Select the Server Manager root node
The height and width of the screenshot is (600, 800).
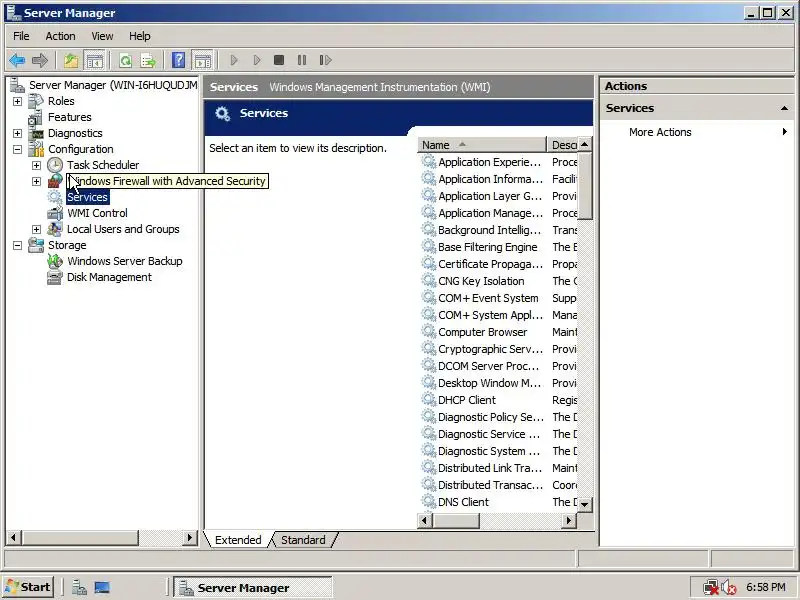click(113, 85)
